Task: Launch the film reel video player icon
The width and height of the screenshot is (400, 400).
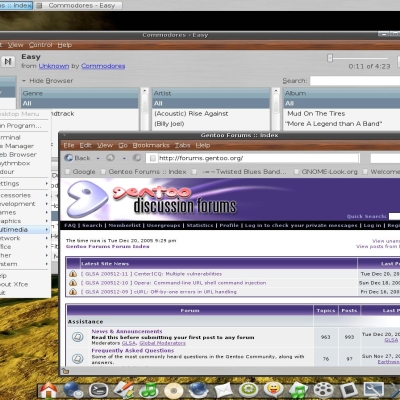Action: pyautogui.click(x=323, y=390)
